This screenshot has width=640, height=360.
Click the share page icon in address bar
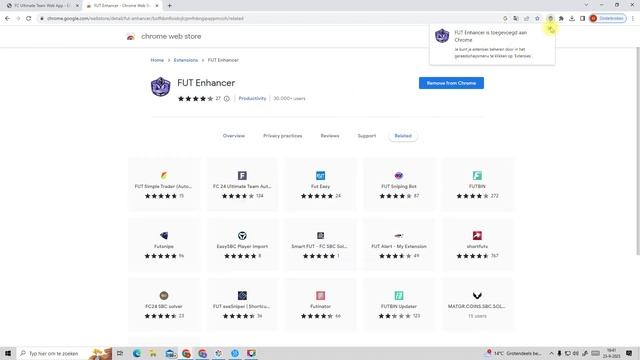click(x=527, y=18)
